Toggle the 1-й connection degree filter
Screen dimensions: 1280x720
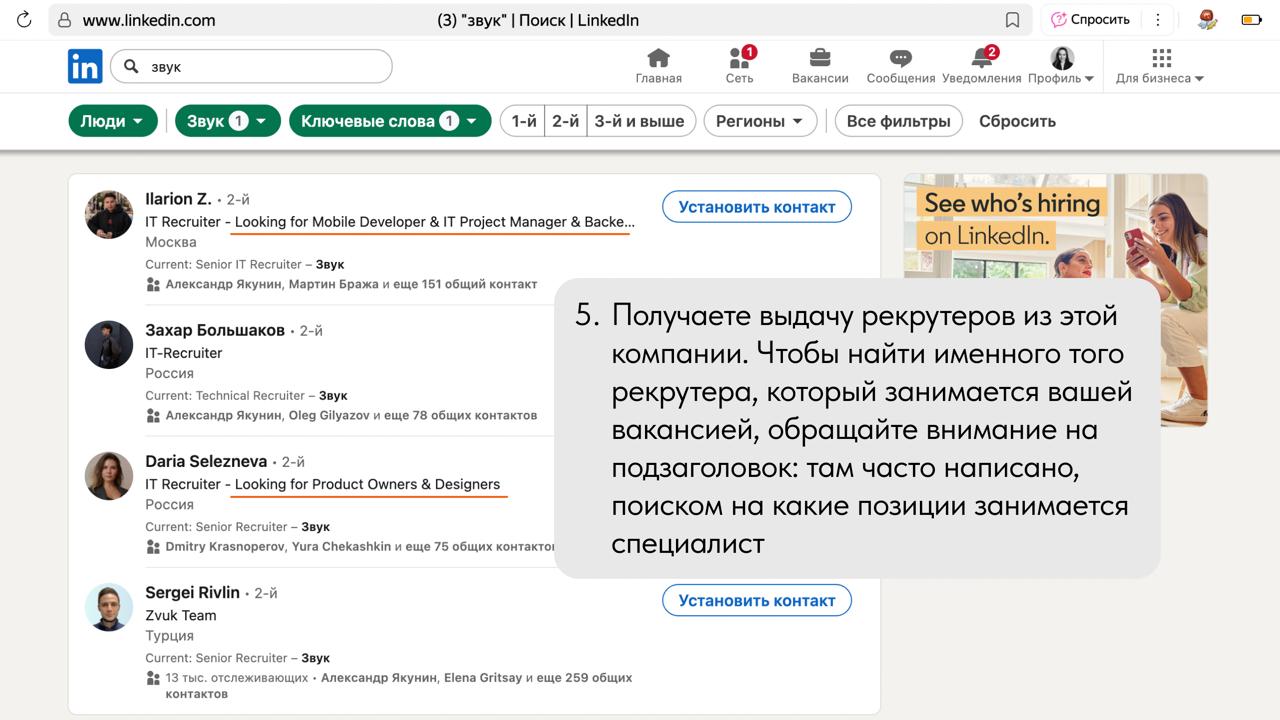(x=523, y=121)
